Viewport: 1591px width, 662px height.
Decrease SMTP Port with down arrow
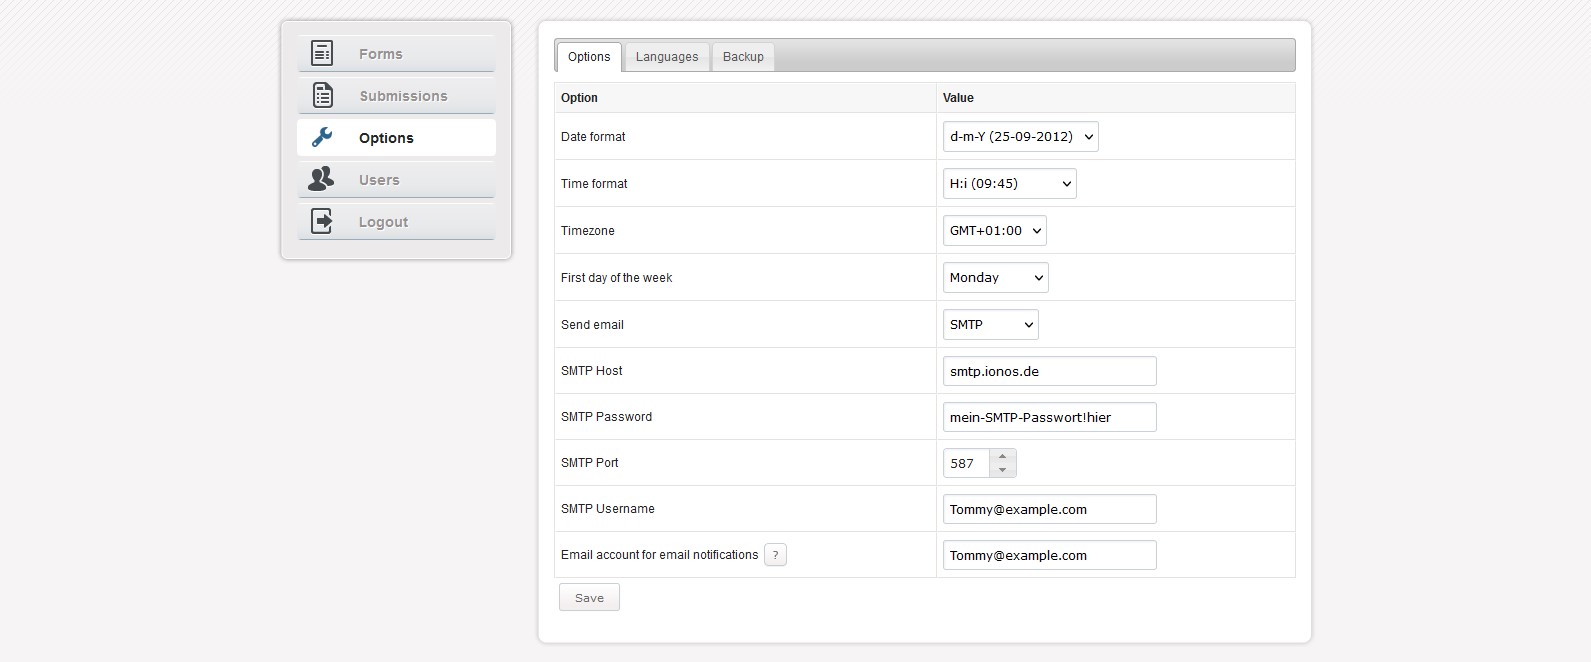1002,470
